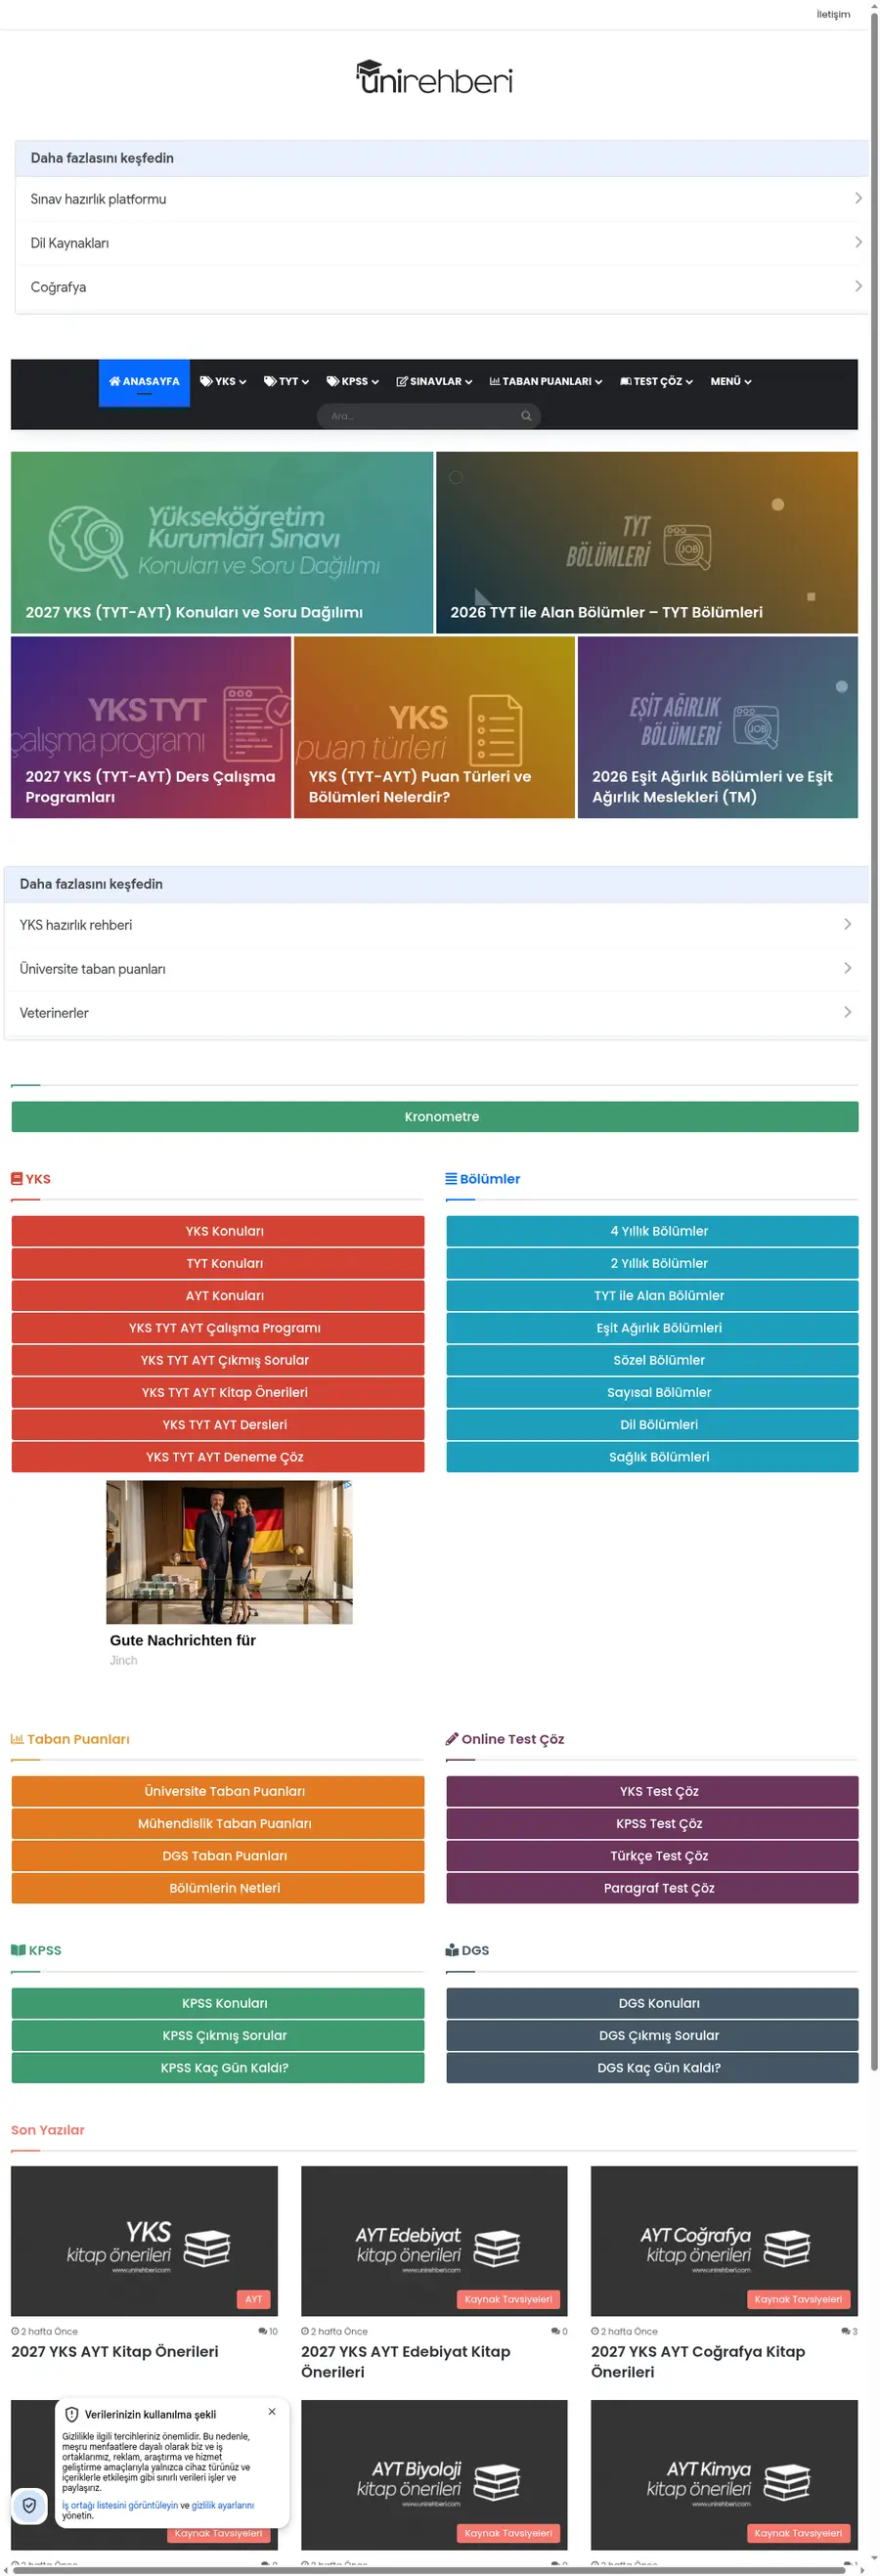The height and width of the screenshot is (2576, 880).
Task: Click TYT Konuları button
Action: pyautogui.click(x=218, y=1263)
